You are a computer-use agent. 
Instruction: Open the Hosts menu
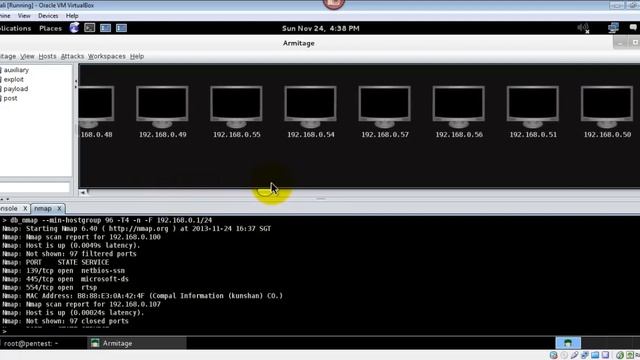47,56
